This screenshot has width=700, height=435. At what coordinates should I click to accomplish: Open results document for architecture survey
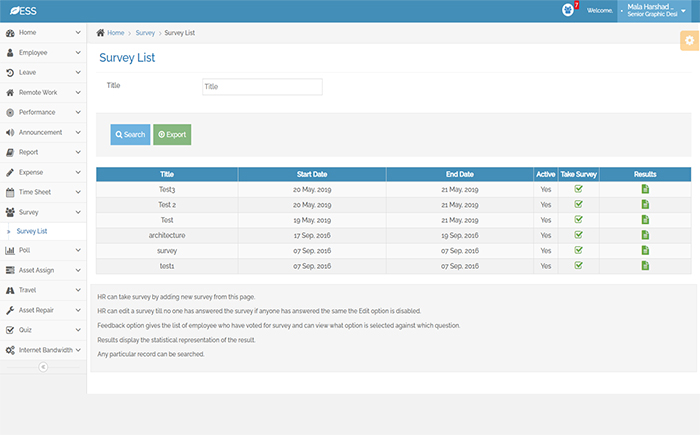(x=645, y=235)
